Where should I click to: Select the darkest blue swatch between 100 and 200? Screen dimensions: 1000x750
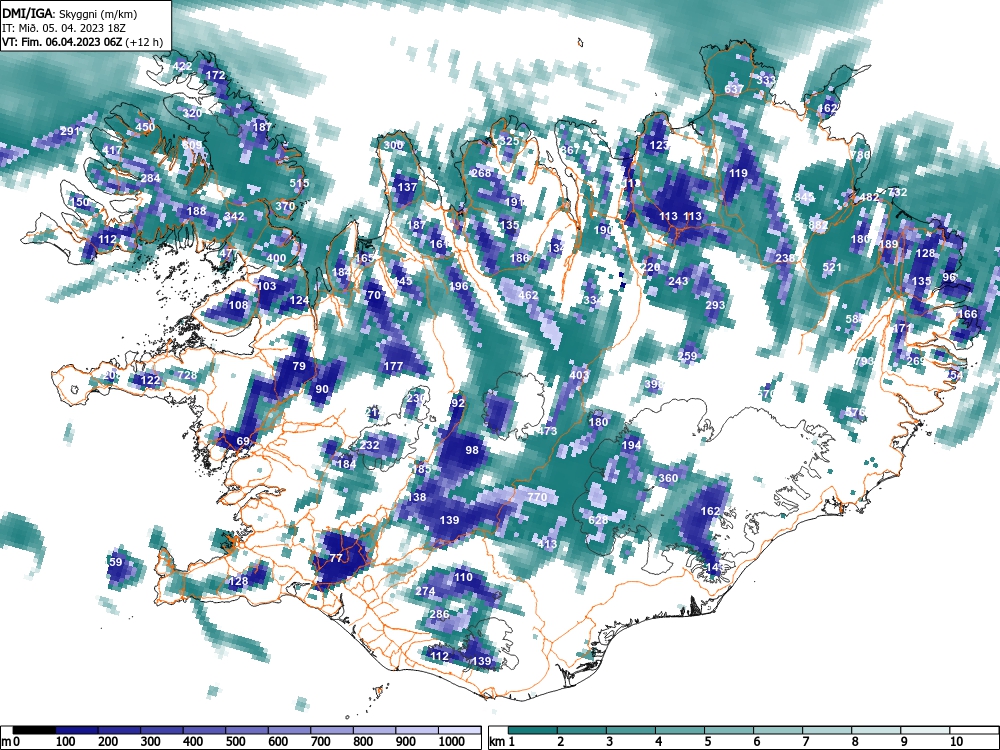[77, 730]
